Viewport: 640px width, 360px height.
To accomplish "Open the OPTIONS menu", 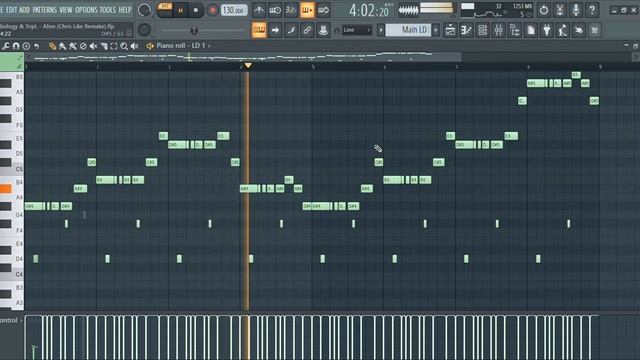I will [86, 9].
